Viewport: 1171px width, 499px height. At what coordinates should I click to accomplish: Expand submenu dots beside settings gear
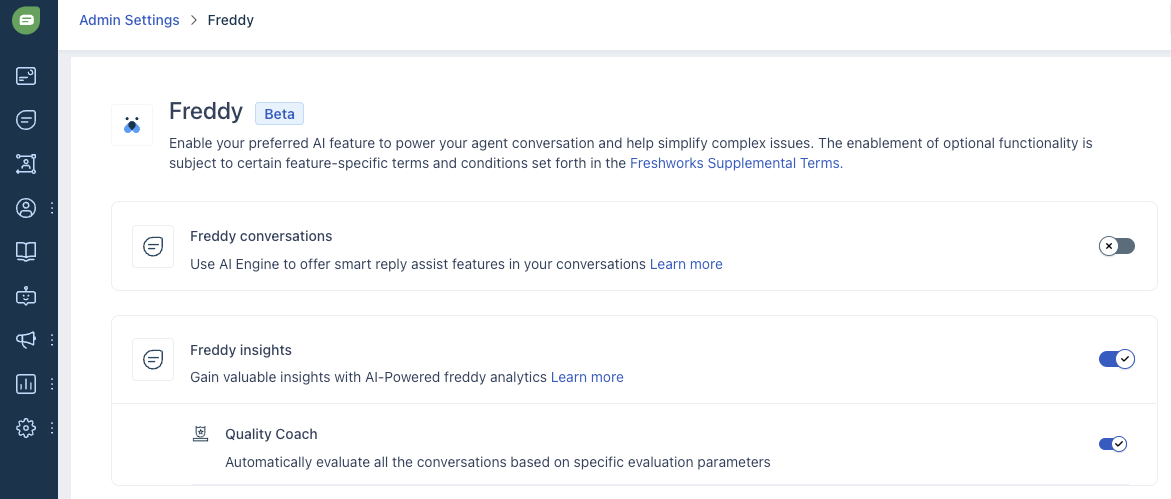(x=52, y=428)
